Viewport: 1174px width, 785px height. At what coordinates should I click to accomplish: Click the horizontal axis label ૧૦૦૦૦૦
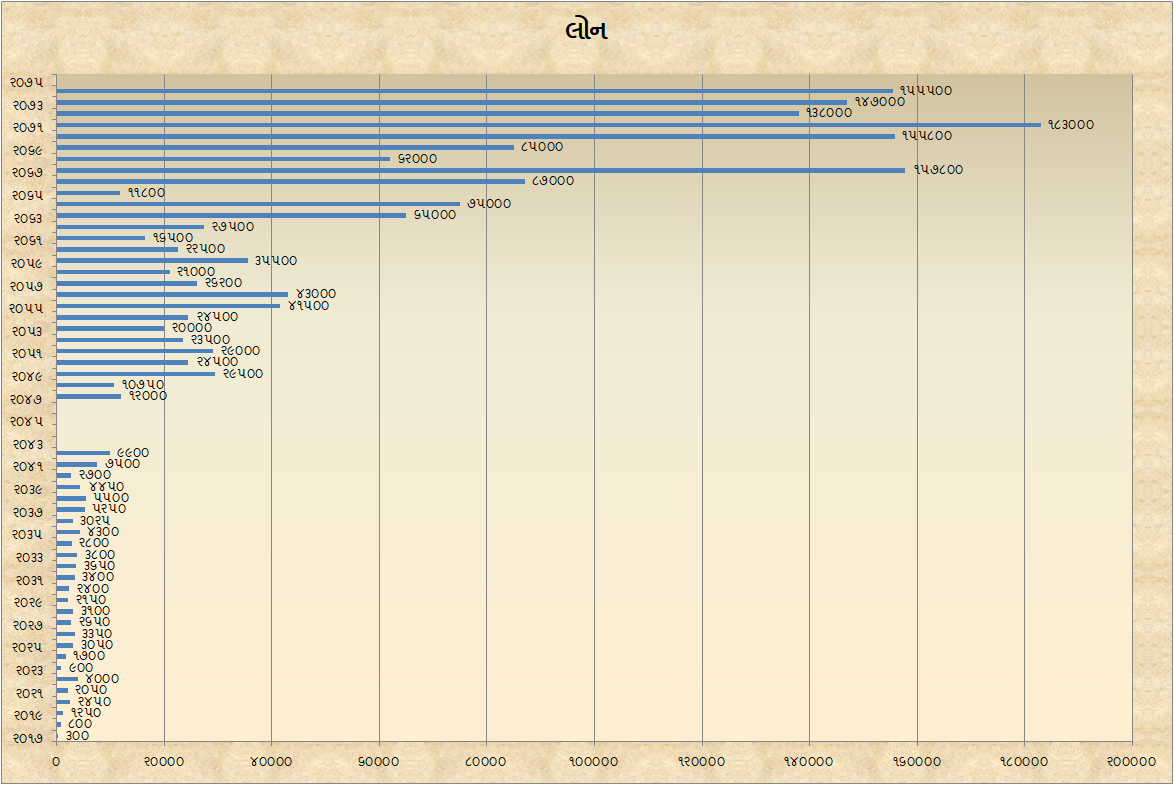pos(594,762)
